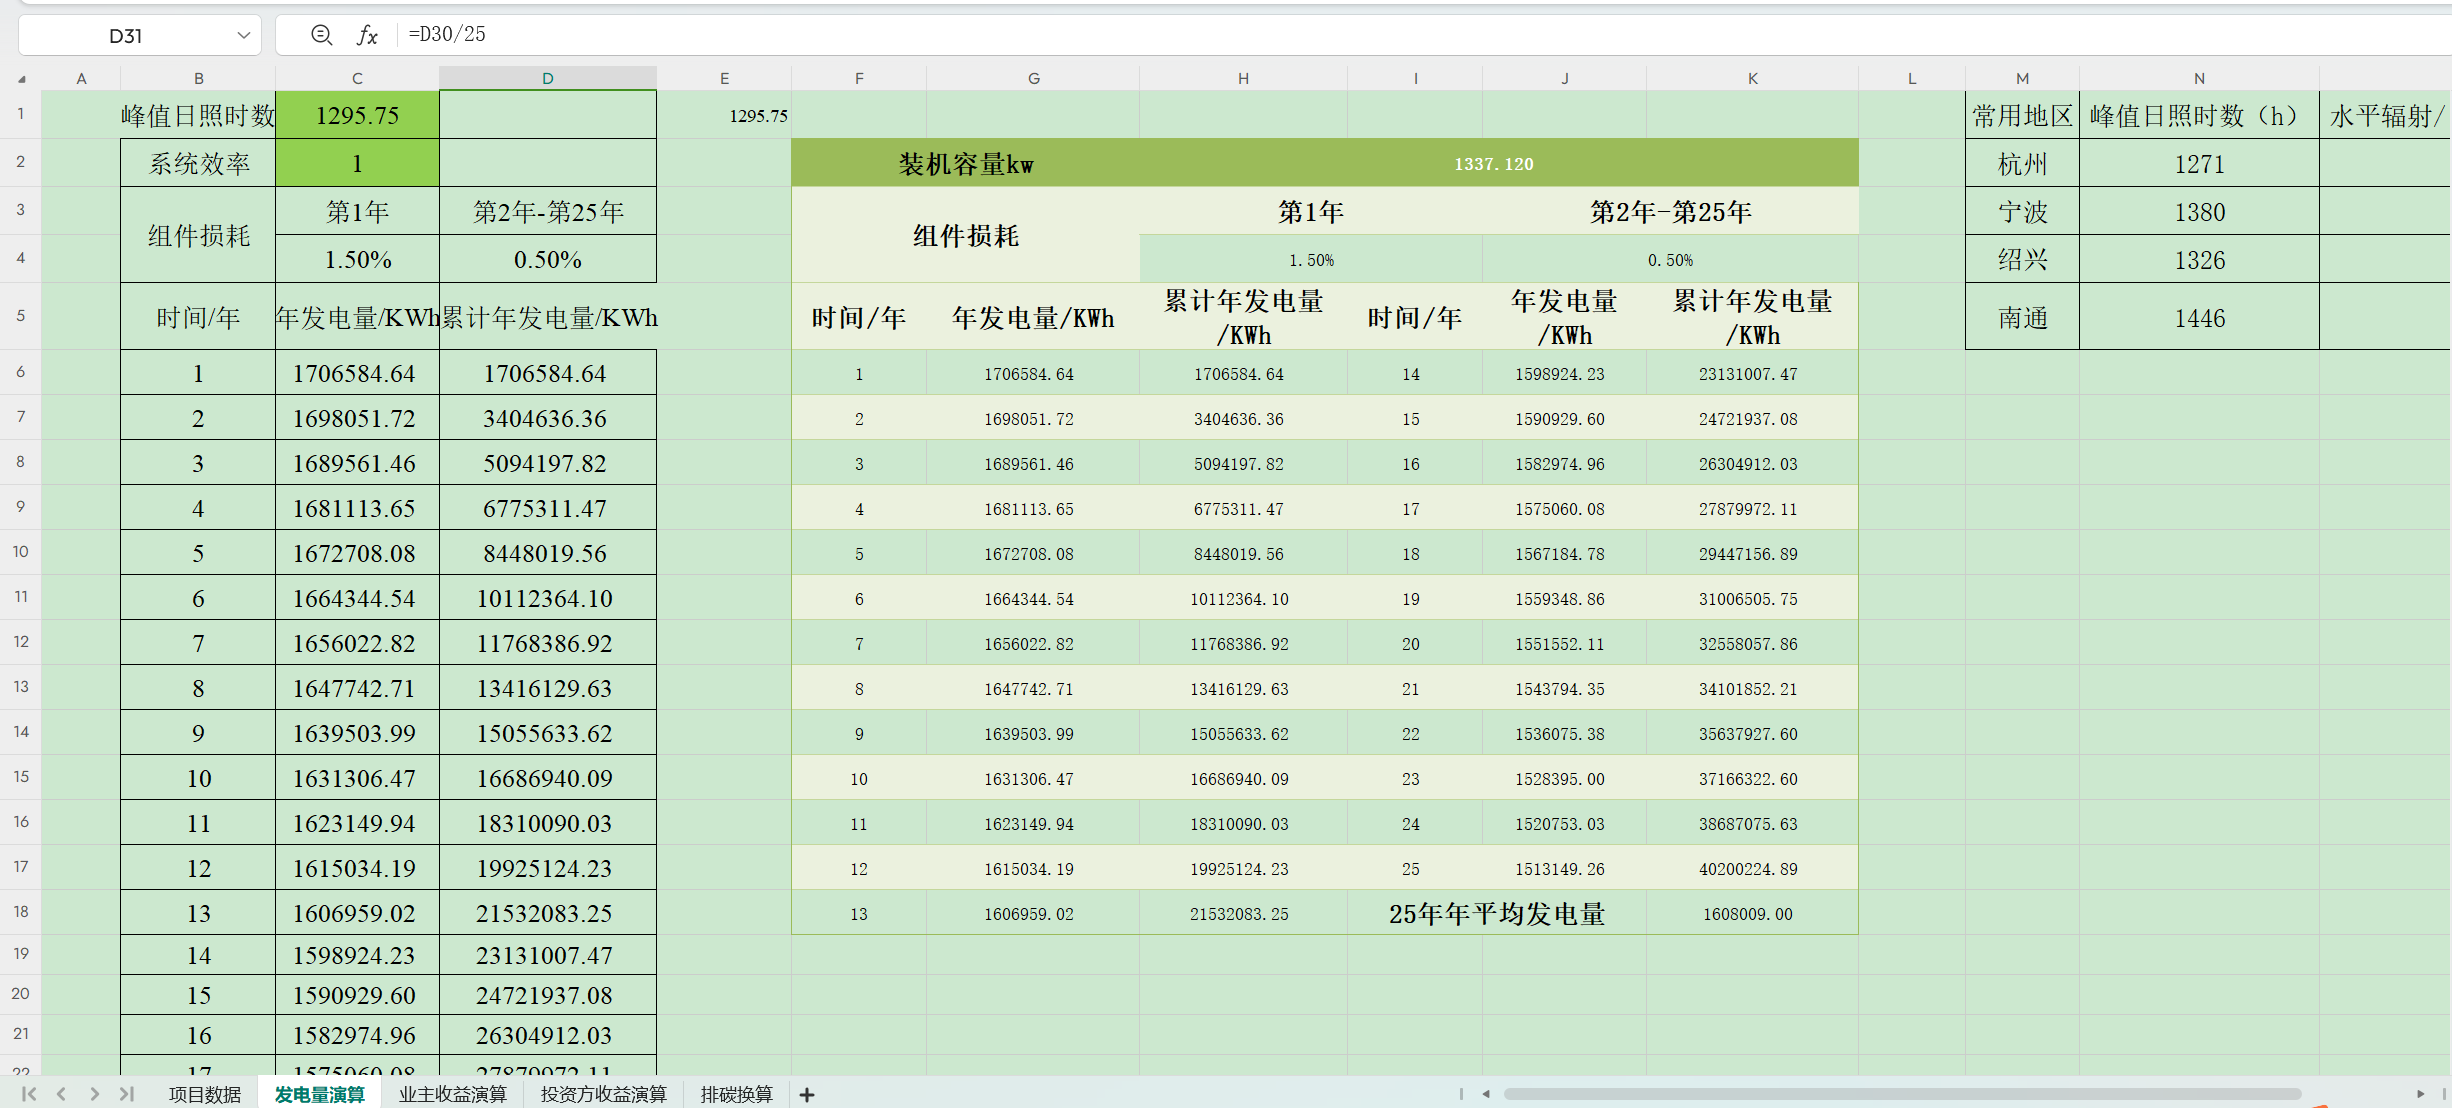Click the cell showing 8448019.56 in column D
The width and height of the screenshot is (2452, 1108).
click(x=547, y=553)
